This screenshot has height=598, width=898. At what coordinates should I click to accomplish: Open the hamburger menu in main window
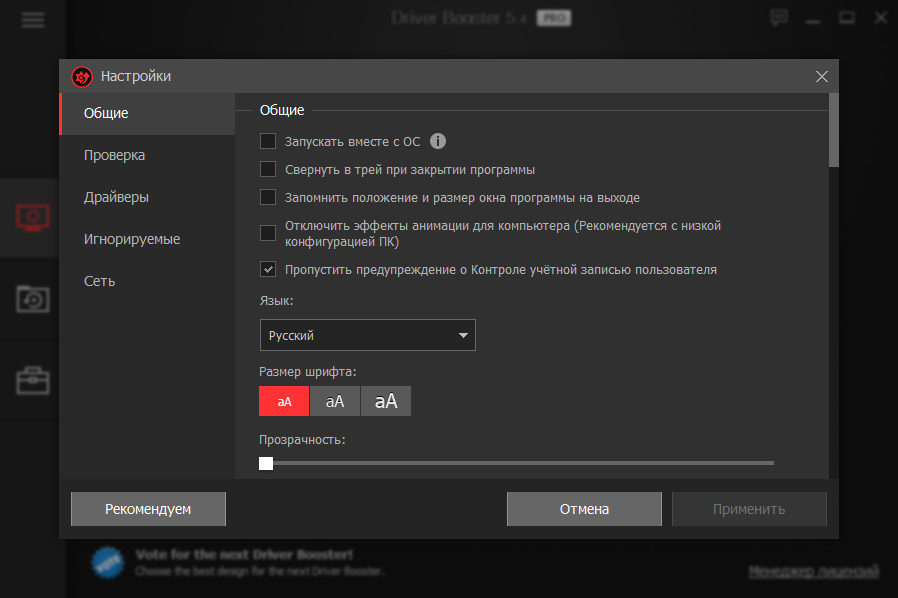33,20
